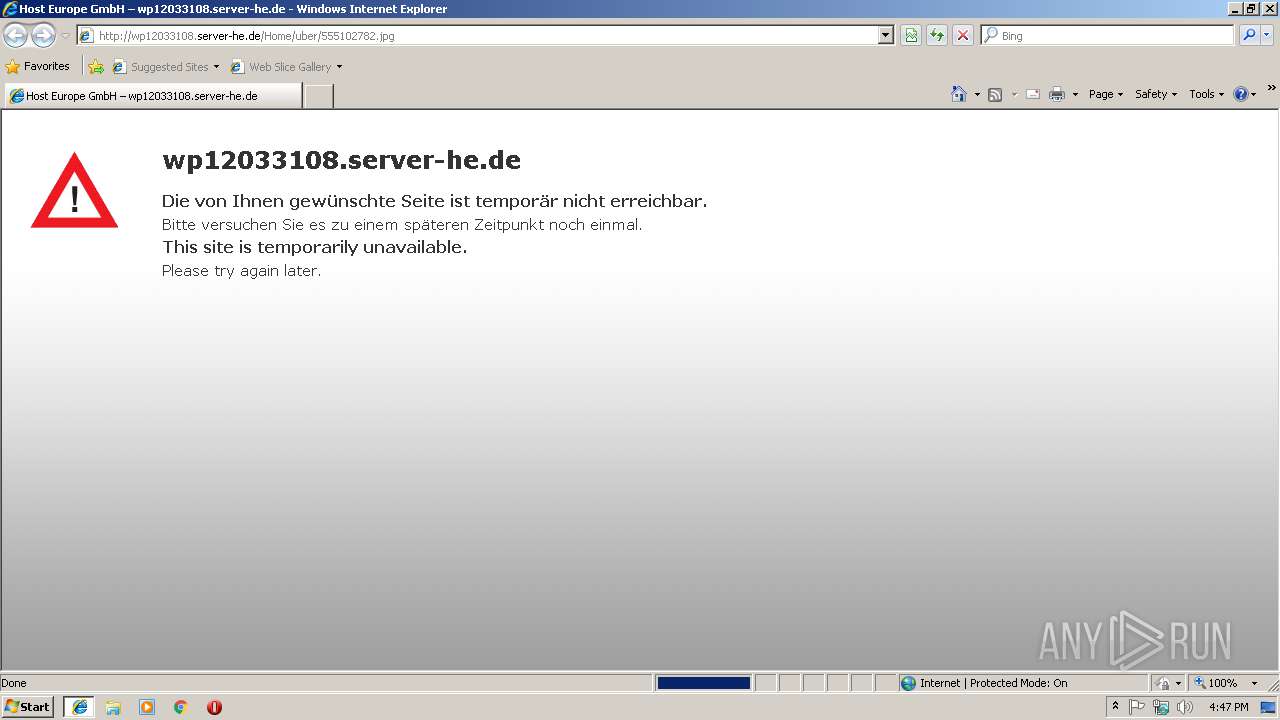Click the blue progress bar in the status bar

click(703, 683)
